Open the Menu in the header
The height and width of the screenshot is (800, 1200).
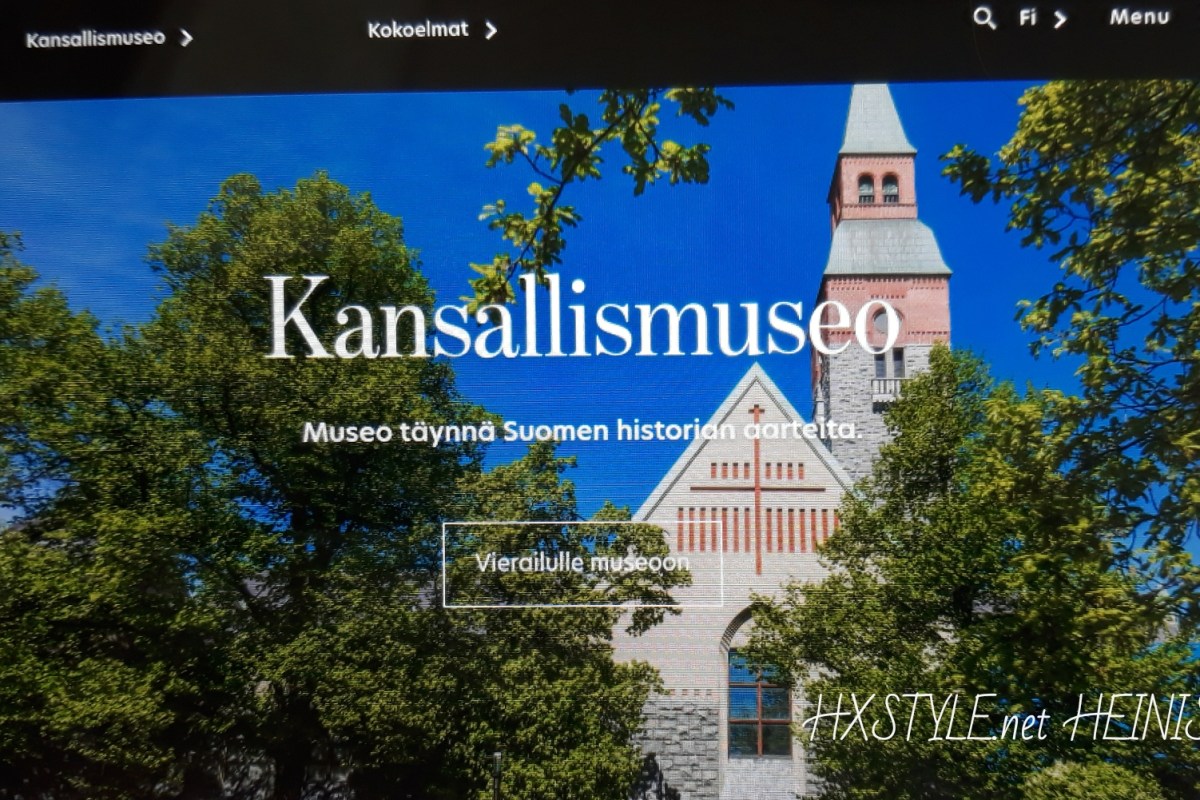[1139, 17]
